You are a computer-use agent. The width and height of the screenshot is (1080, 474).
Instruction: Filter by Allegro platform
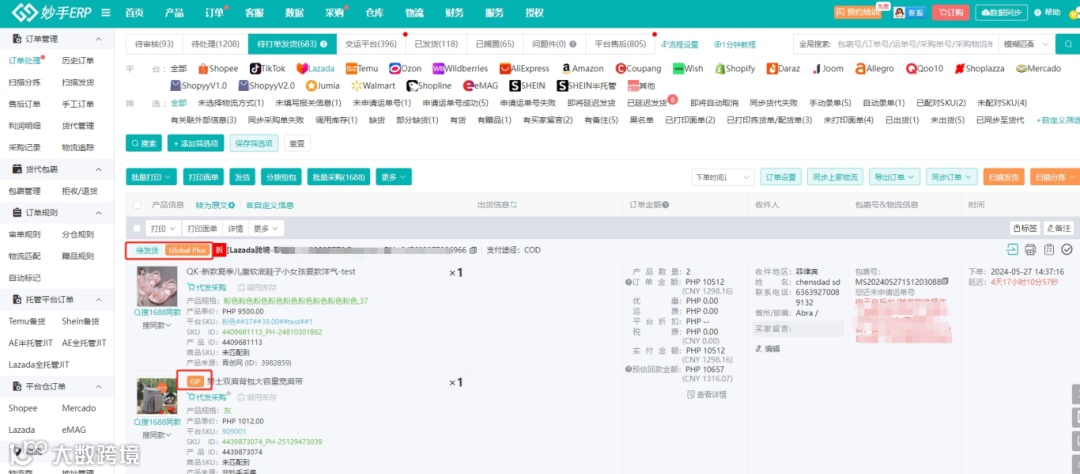pos(875,68)
